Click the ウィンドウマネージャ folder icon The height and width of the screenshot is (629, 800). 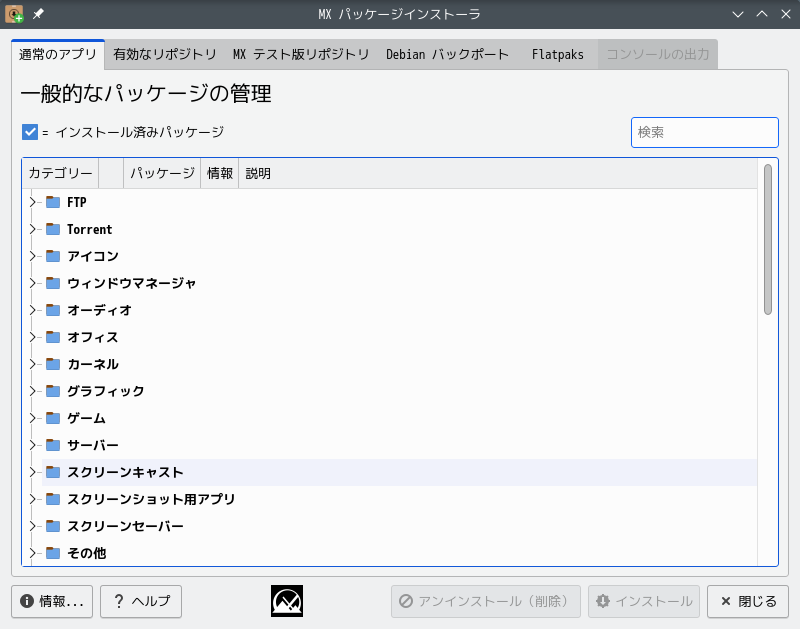[x=53, y=283]
